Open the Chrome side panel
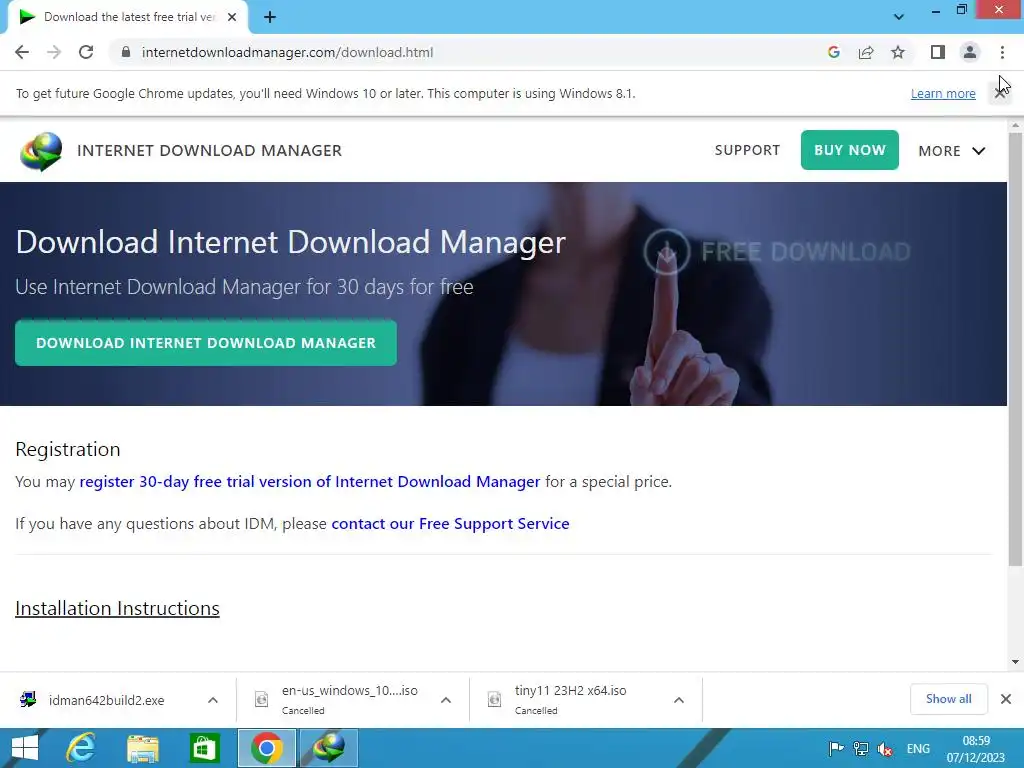 (938, 52)
